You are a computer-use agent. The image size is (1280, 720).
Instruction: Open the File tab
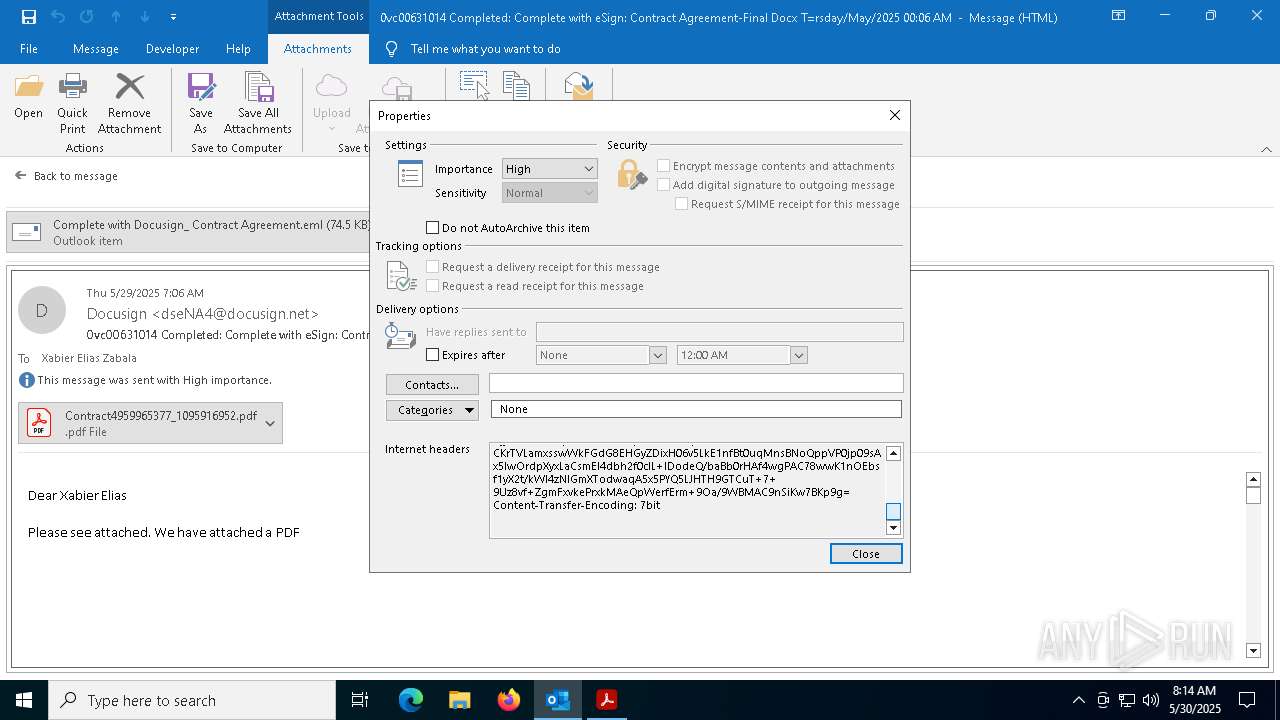[29, 49]
